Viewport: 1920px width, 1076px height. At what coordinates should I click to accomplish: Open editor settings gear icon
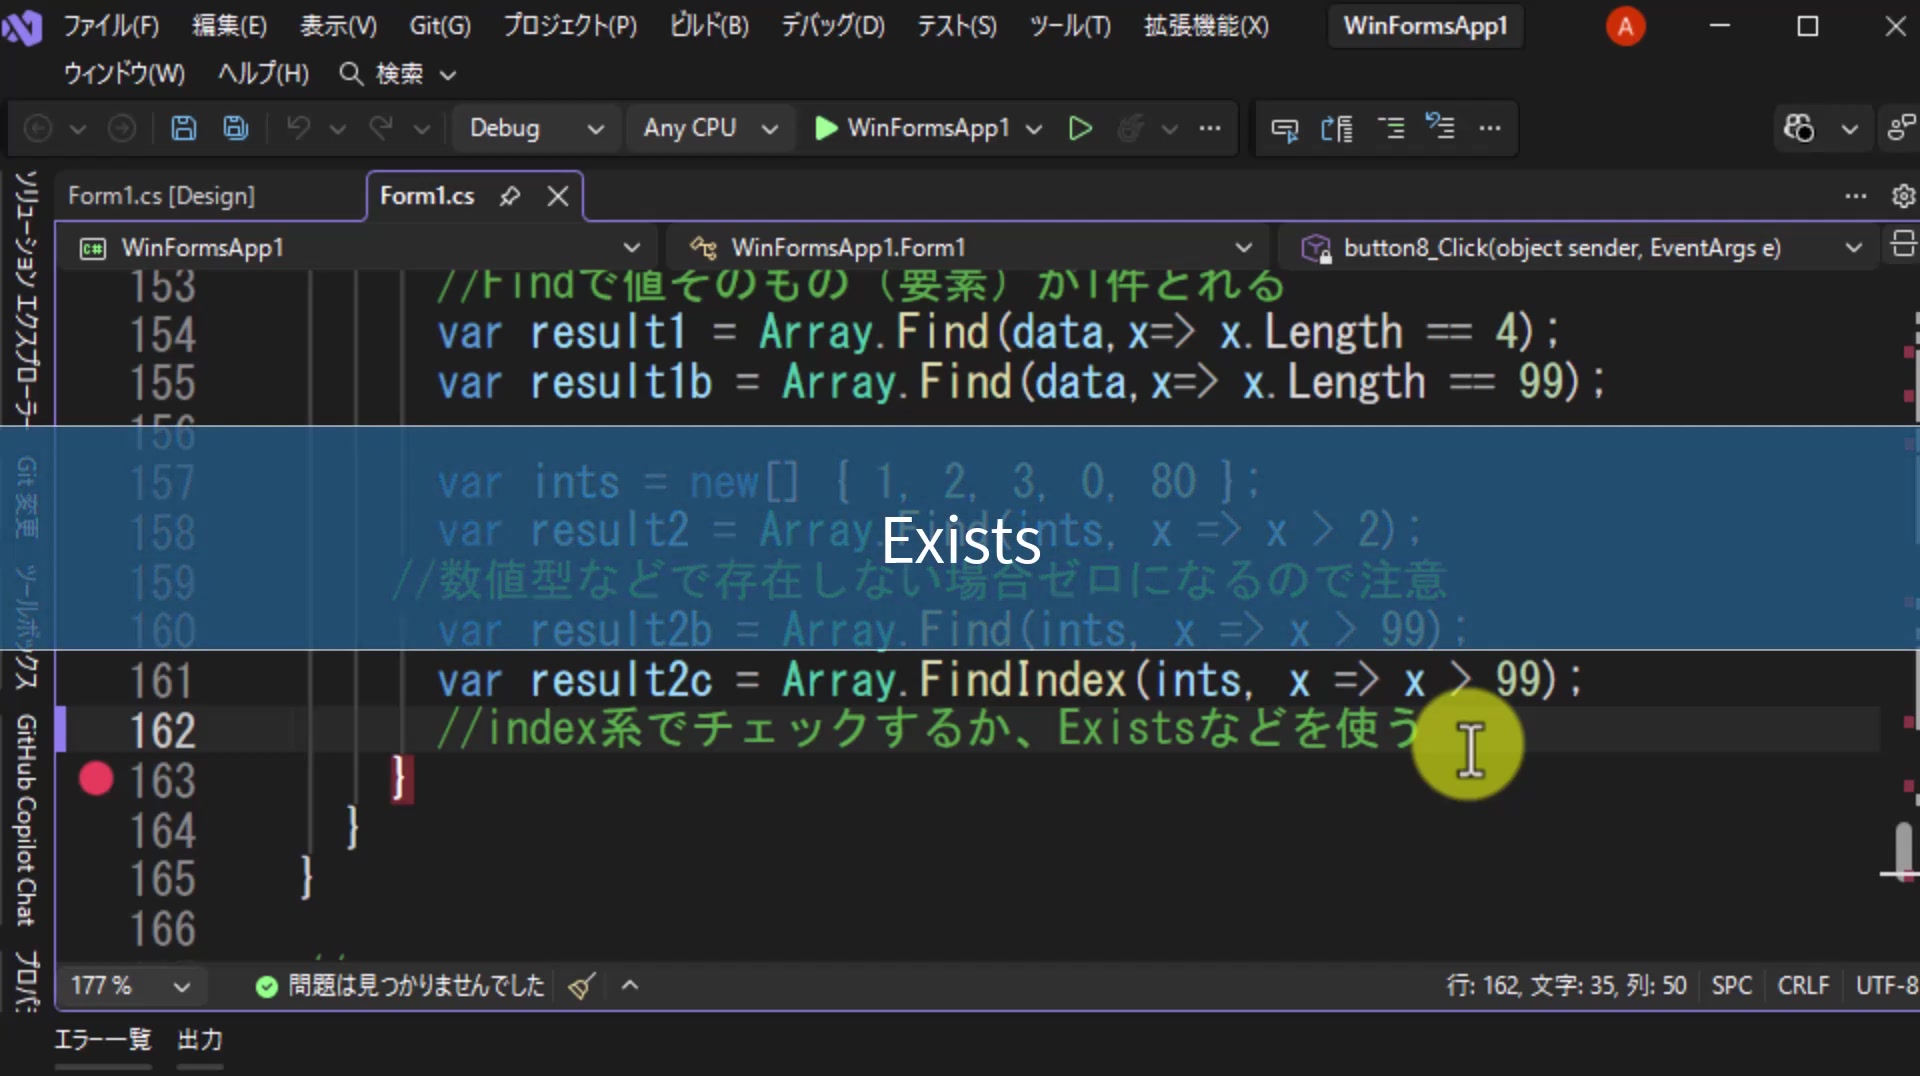[x=1903, y=196]
